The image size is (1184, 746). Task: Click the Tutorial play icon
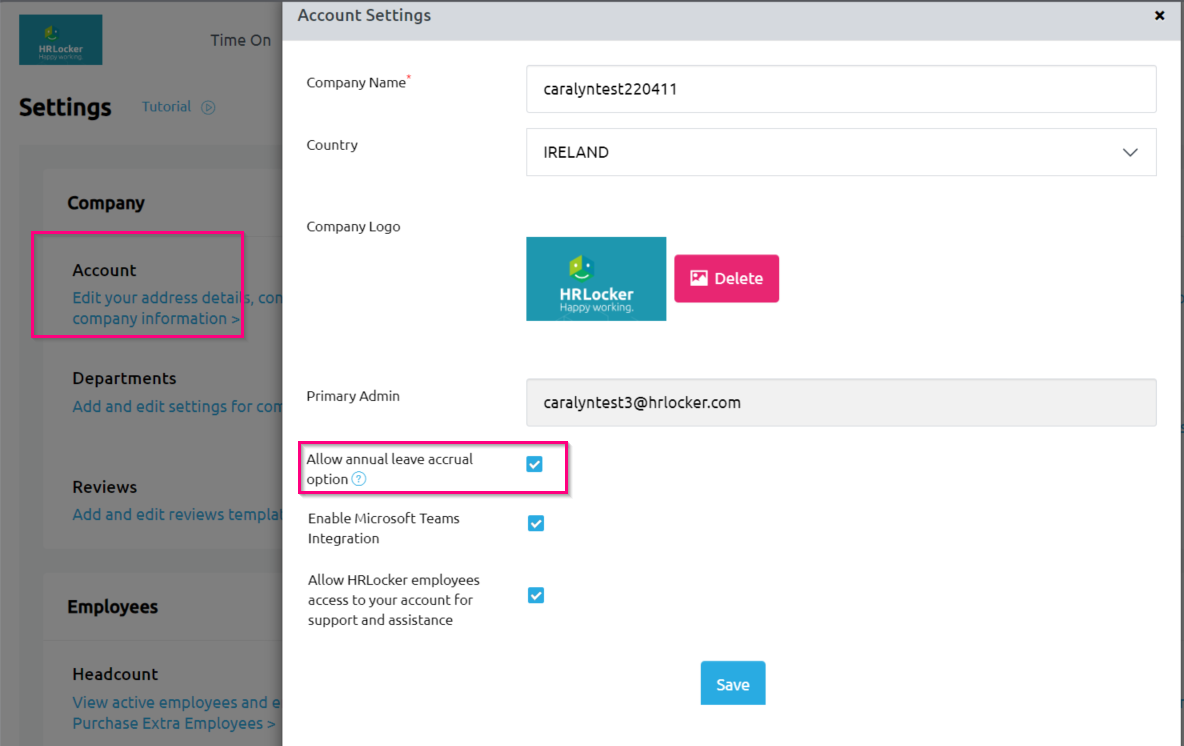[x=208, y=108]
